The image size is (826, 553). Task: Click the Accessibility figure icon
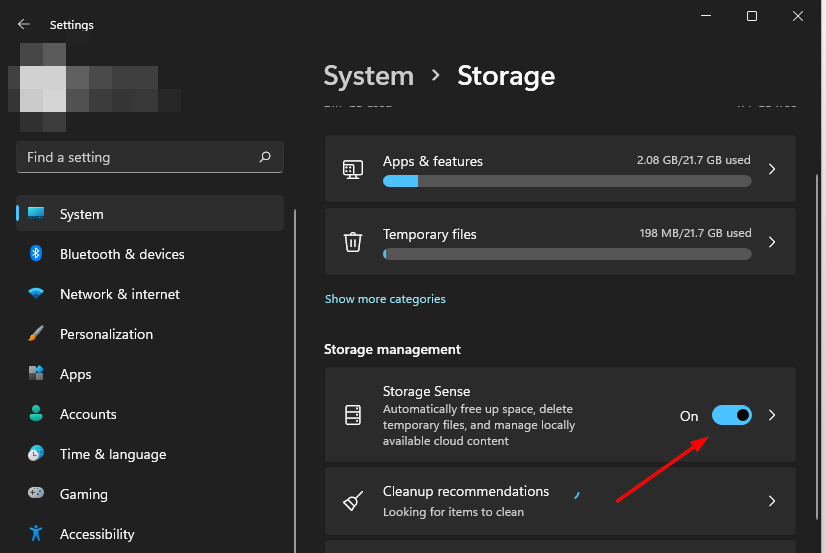point(36,534)
